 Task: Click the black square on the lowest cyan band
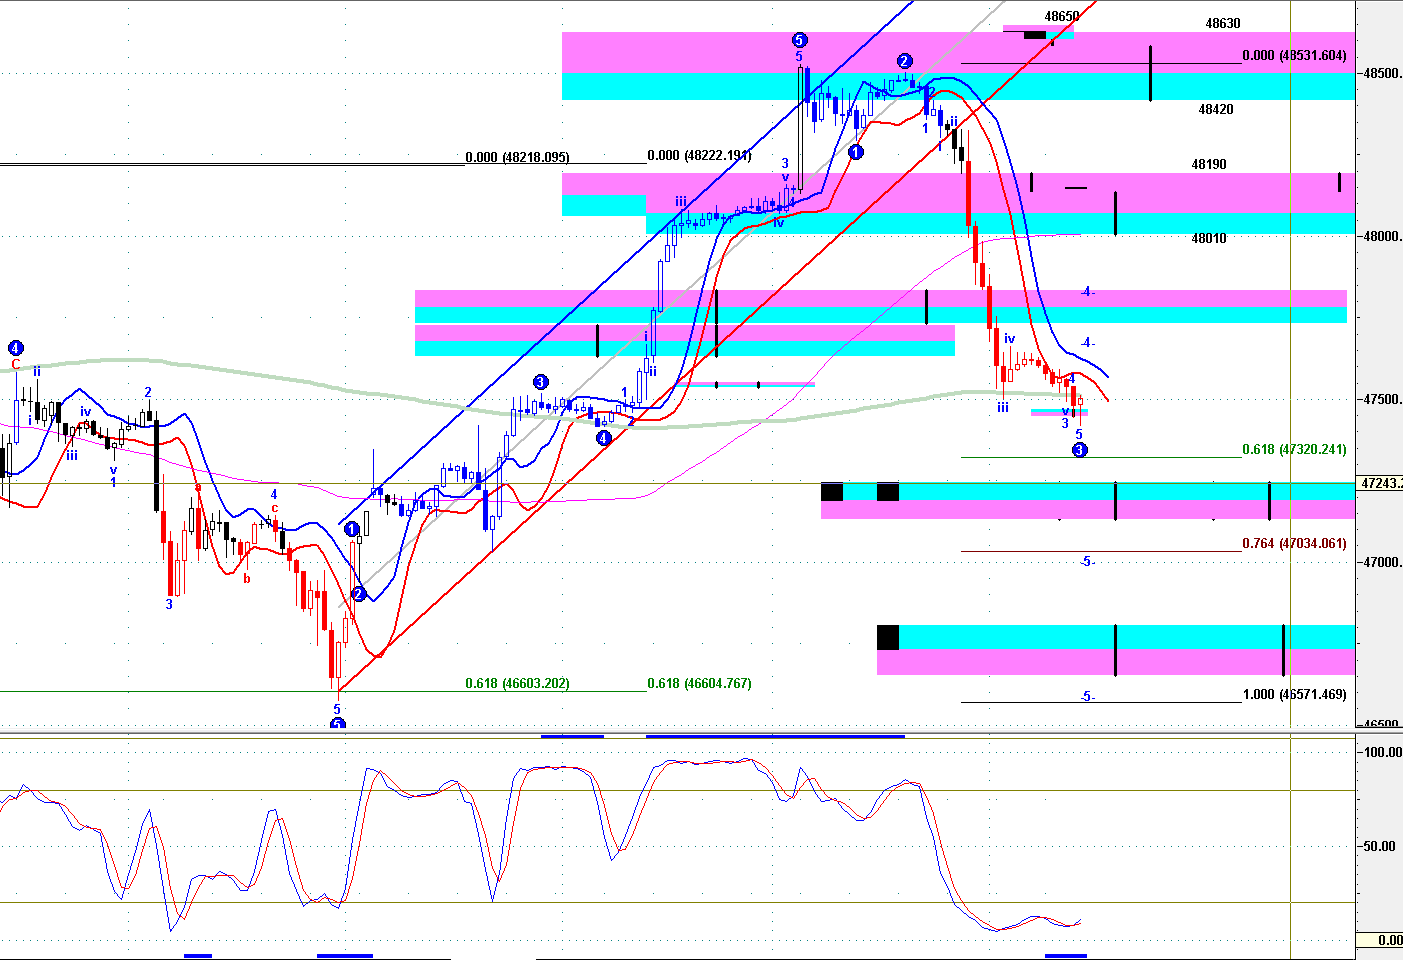888,637
